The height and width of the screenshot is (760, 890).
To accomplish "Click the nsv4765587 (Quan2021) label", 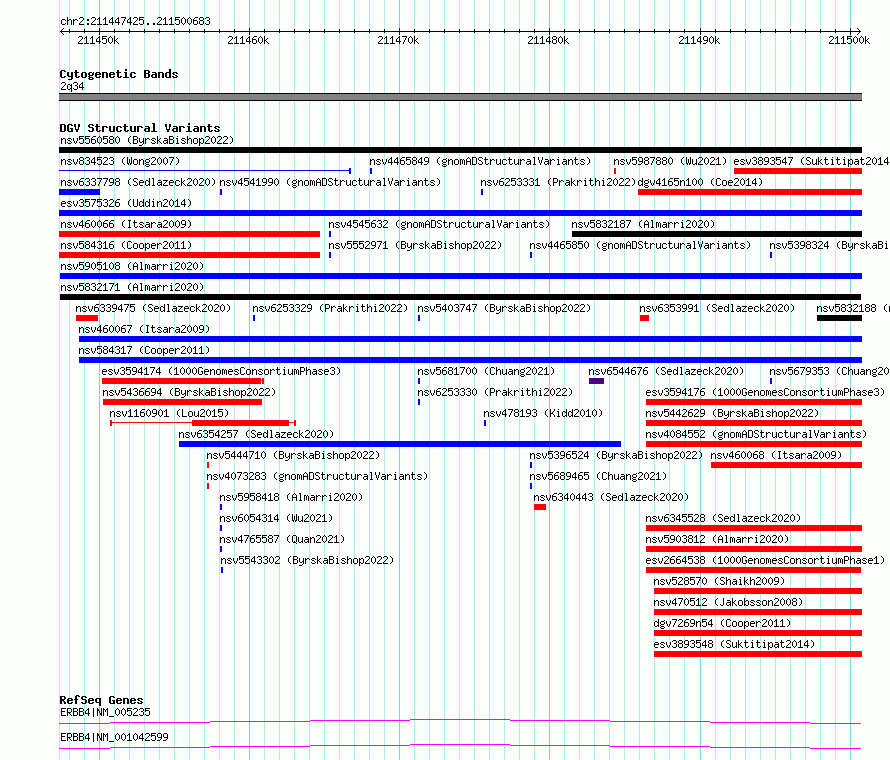I will [x=282, y=539].
